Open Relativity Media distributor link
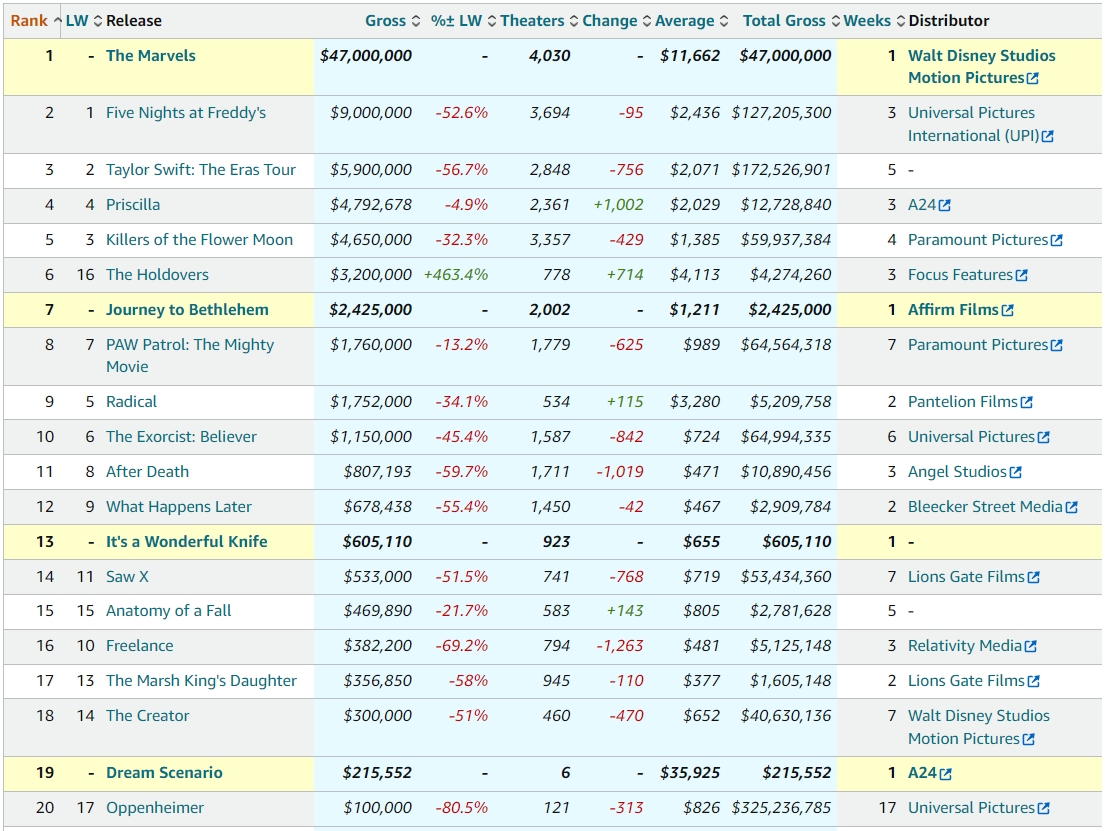1105x831 pixels. [965, 646]
